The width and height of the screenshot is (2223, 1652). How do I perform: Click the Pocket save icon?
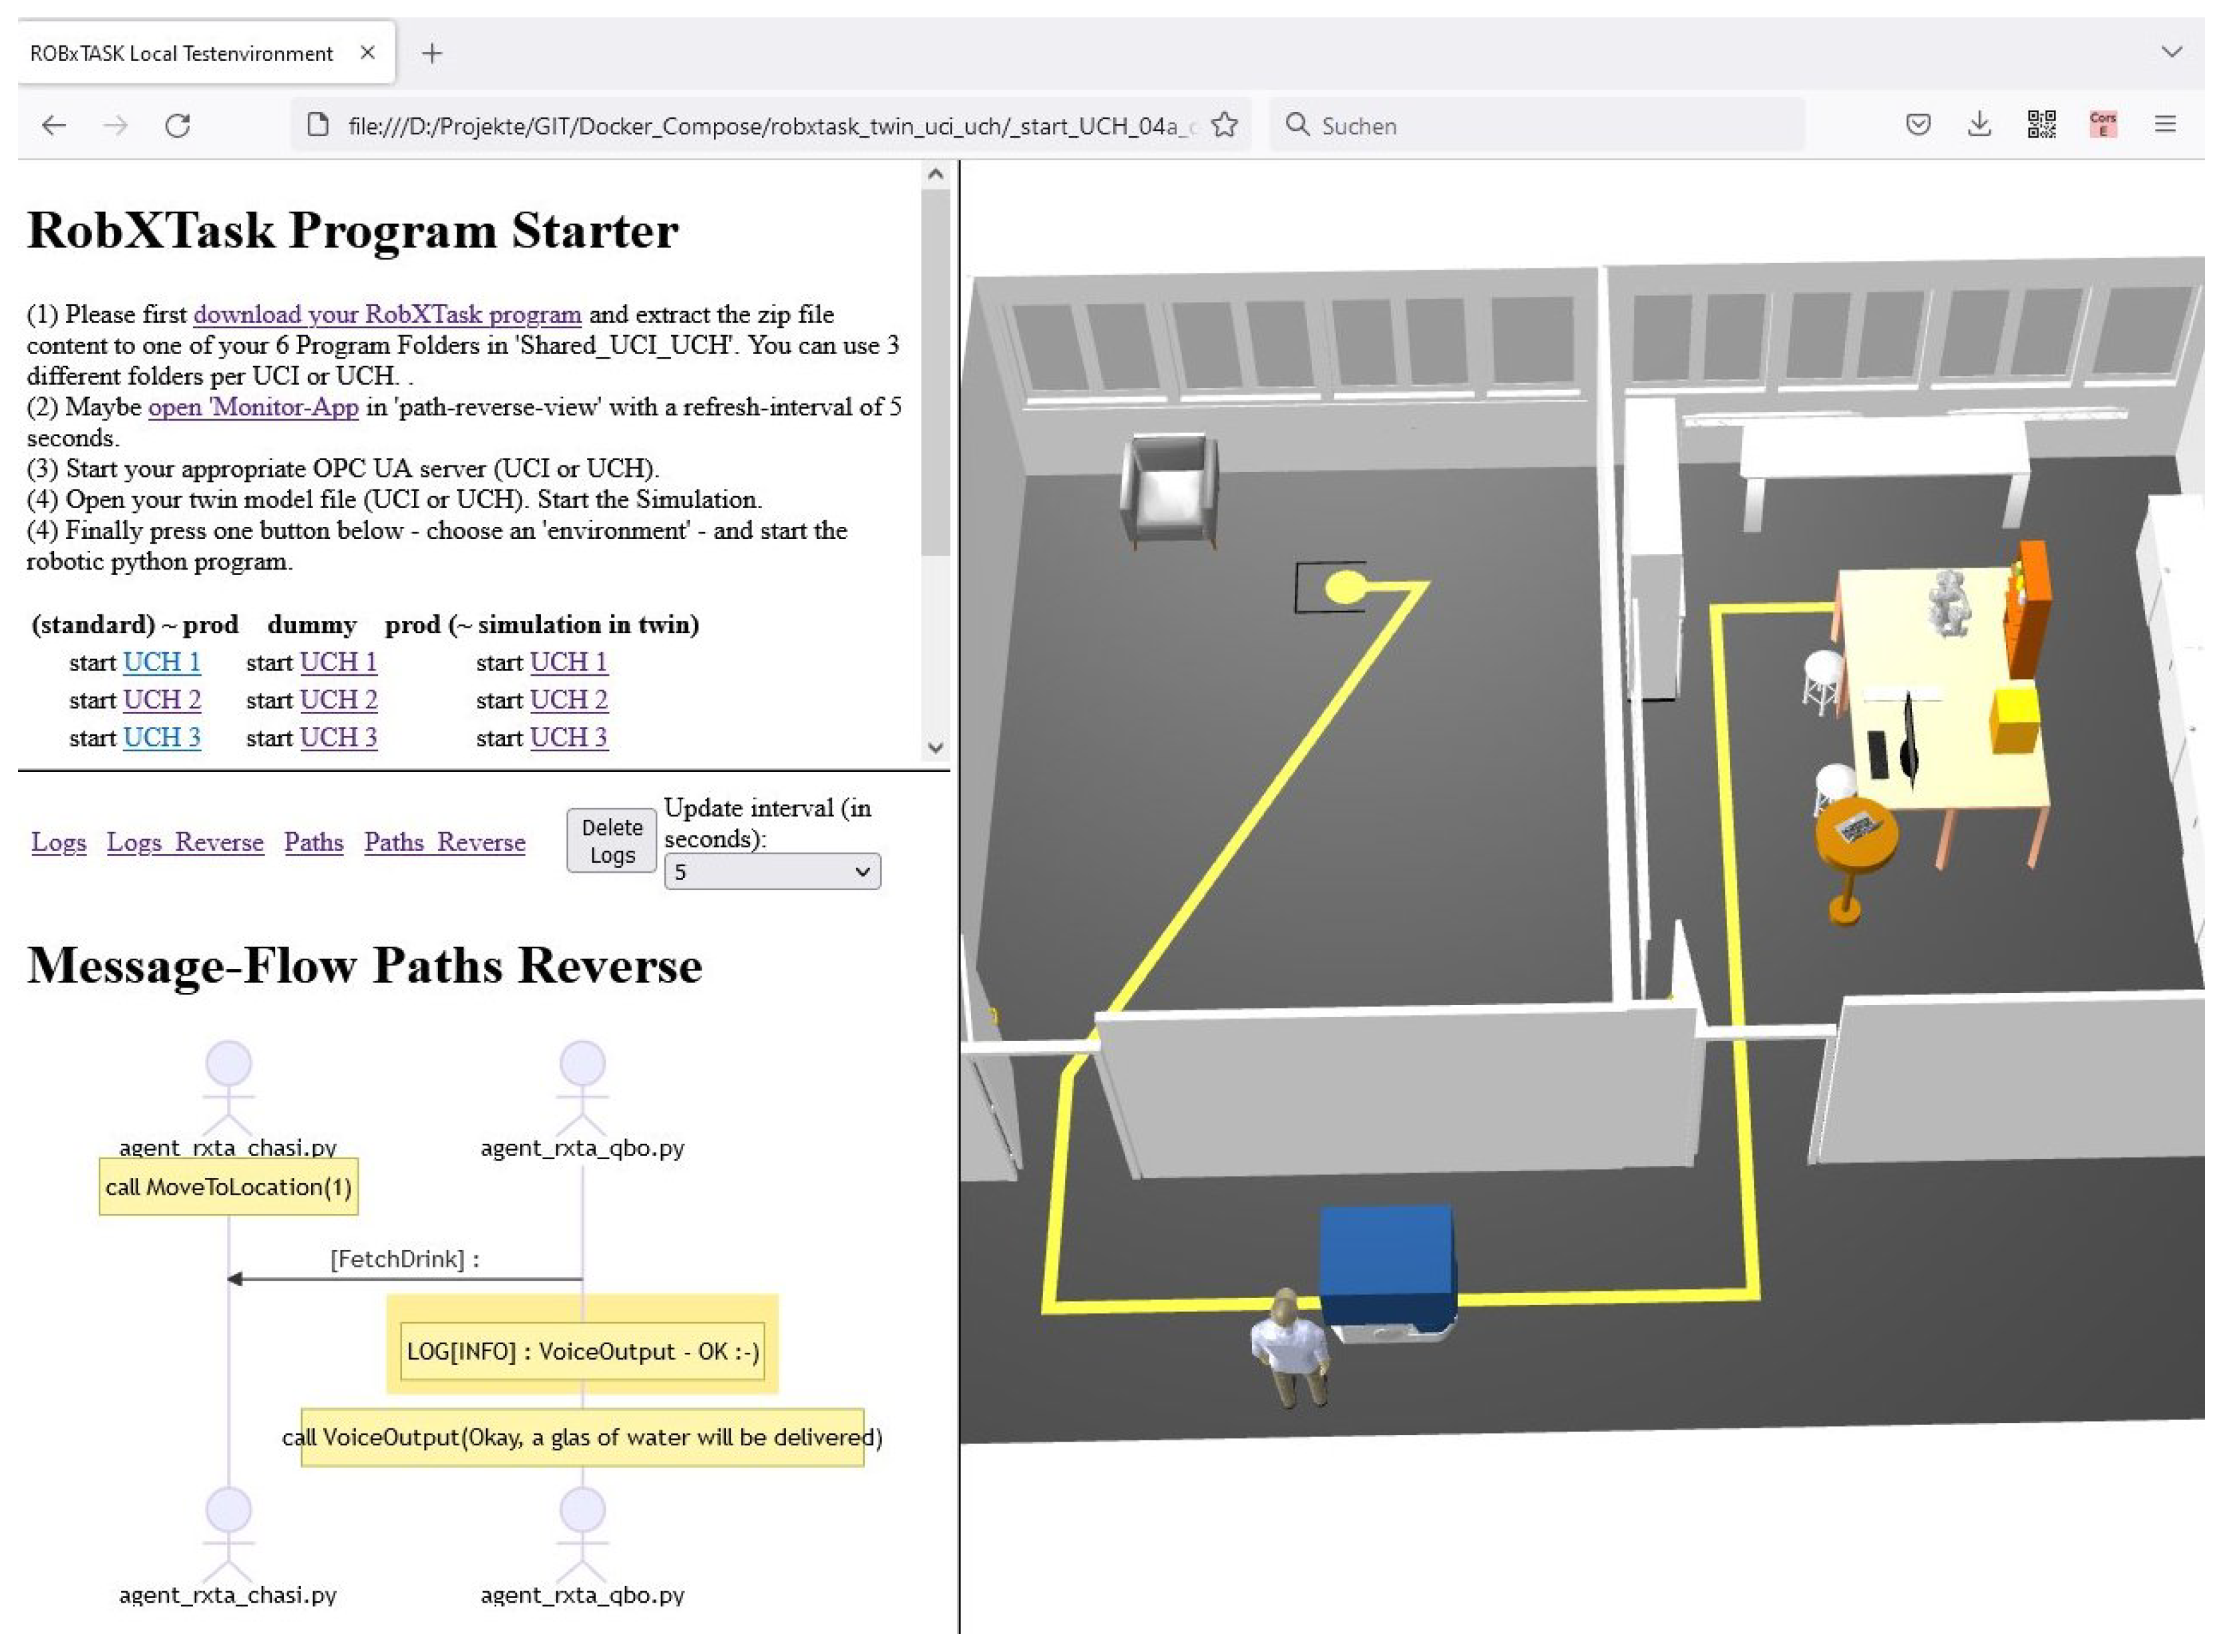(1917, 124)
